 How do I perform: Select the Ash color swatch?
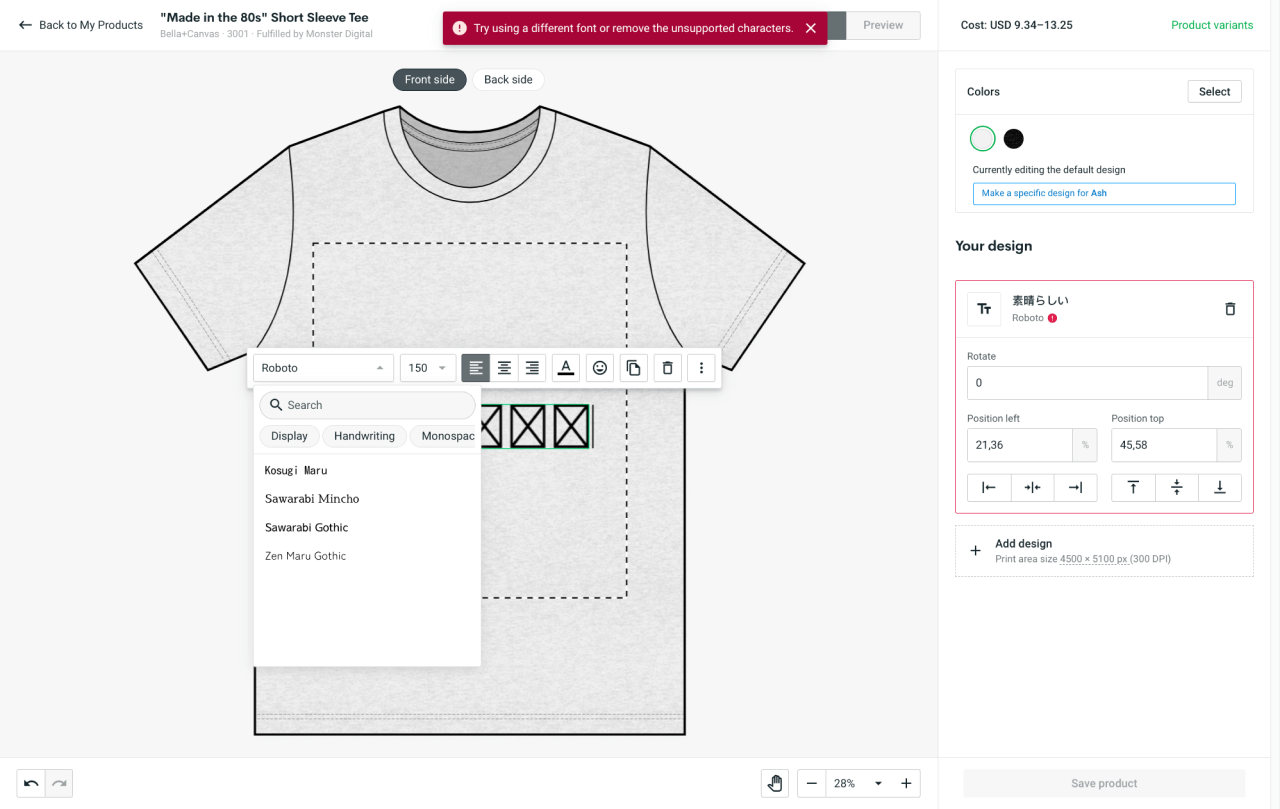point(983,139)
